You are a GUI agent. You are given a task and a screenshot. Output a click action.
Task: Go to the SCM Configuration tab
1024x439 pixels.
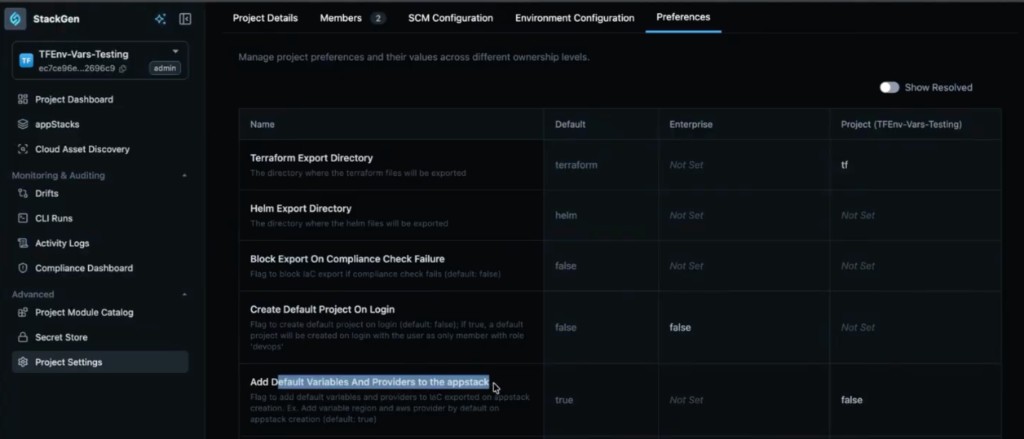451,18
